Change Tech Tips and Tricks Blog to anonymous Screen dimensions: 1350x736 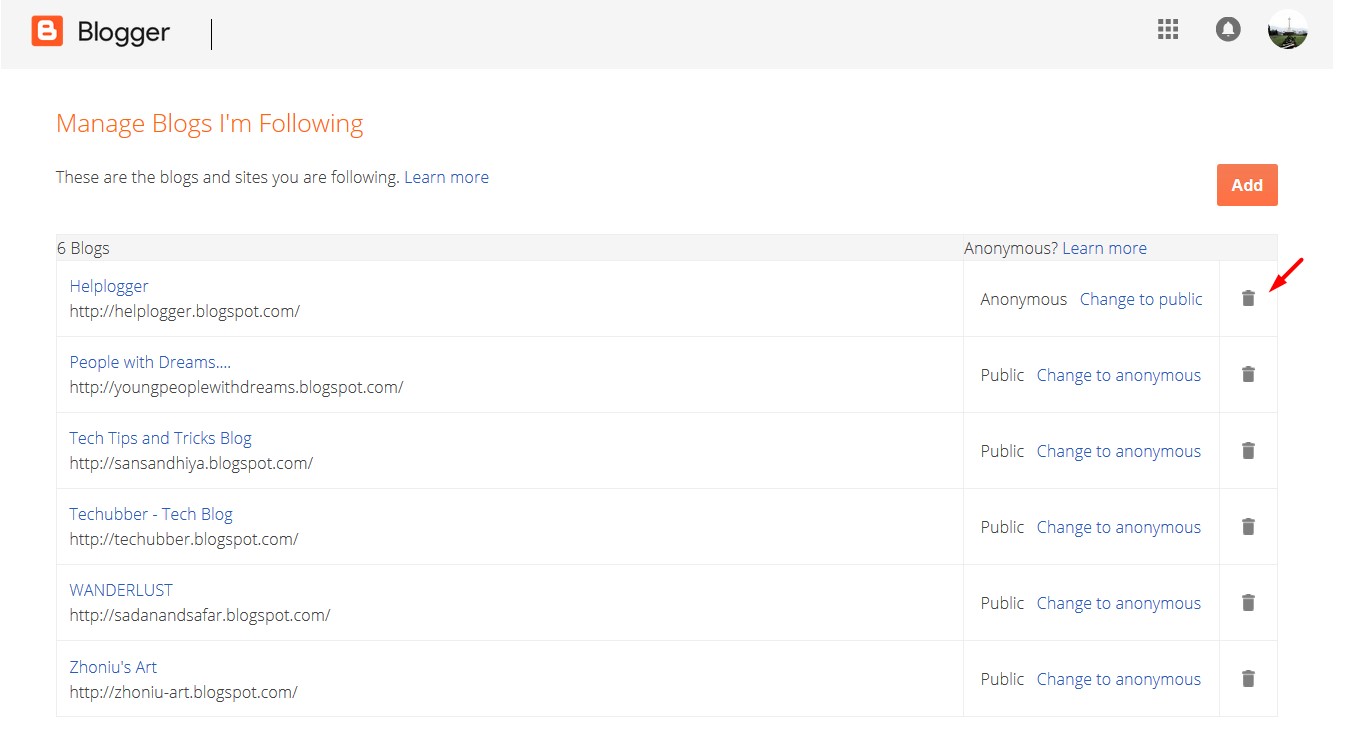click(x=1119, y=451)
